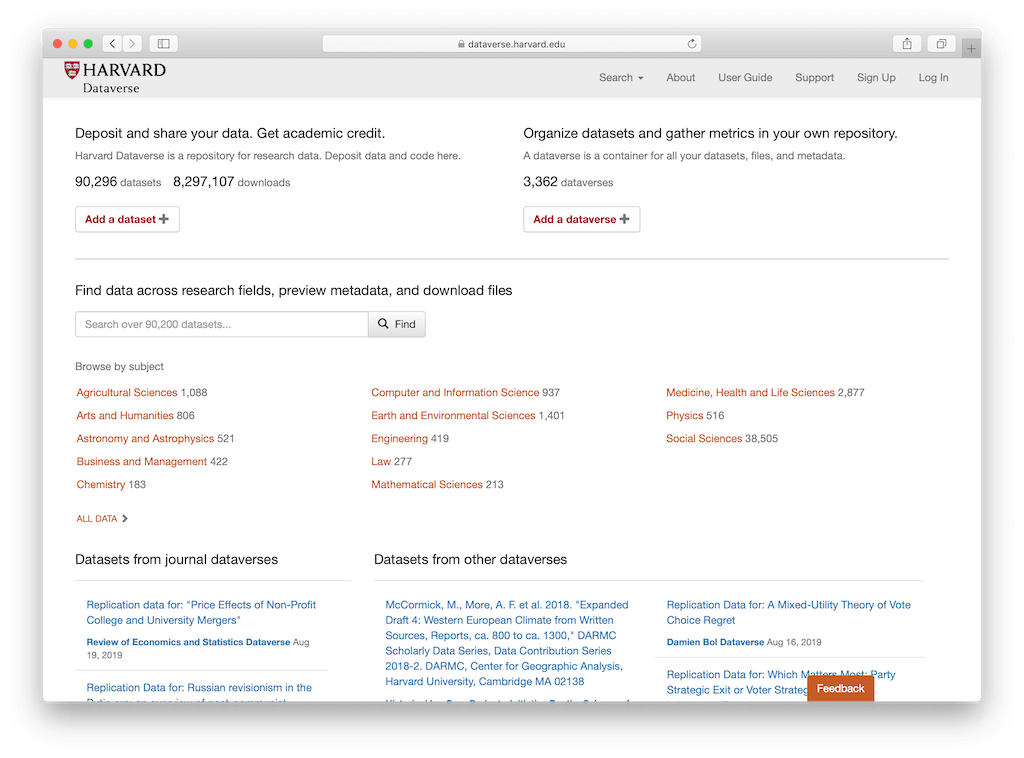Click Sign Up in navigation bar
This screenshot has height=758, width=1024.
point(876,78)
